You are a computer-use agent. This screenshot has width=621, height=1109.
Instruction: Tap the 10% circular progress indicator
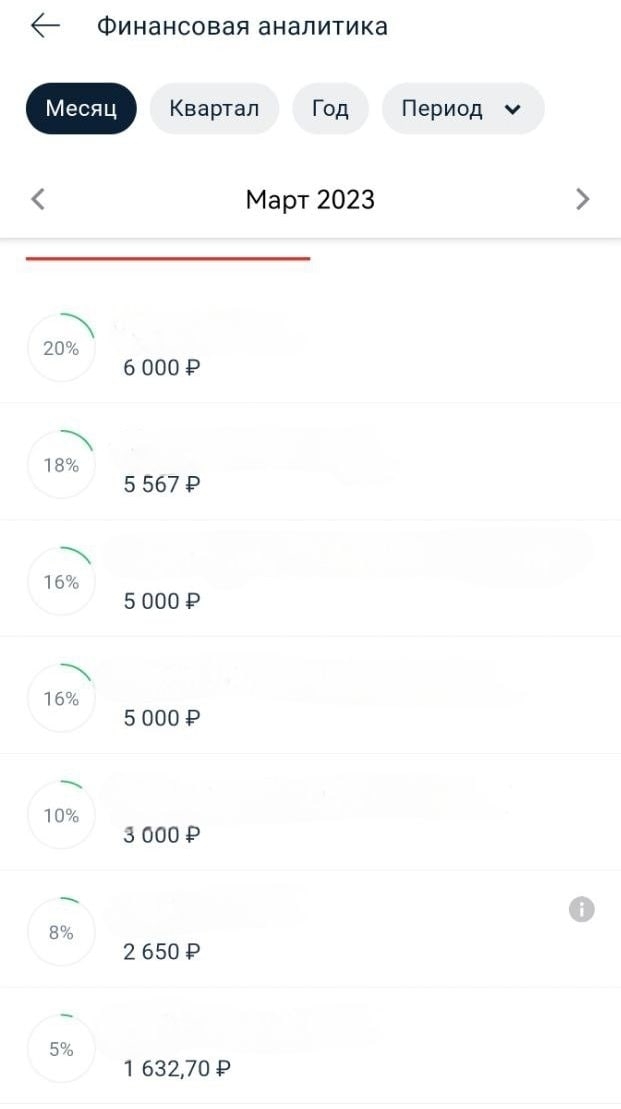point(61,816)
